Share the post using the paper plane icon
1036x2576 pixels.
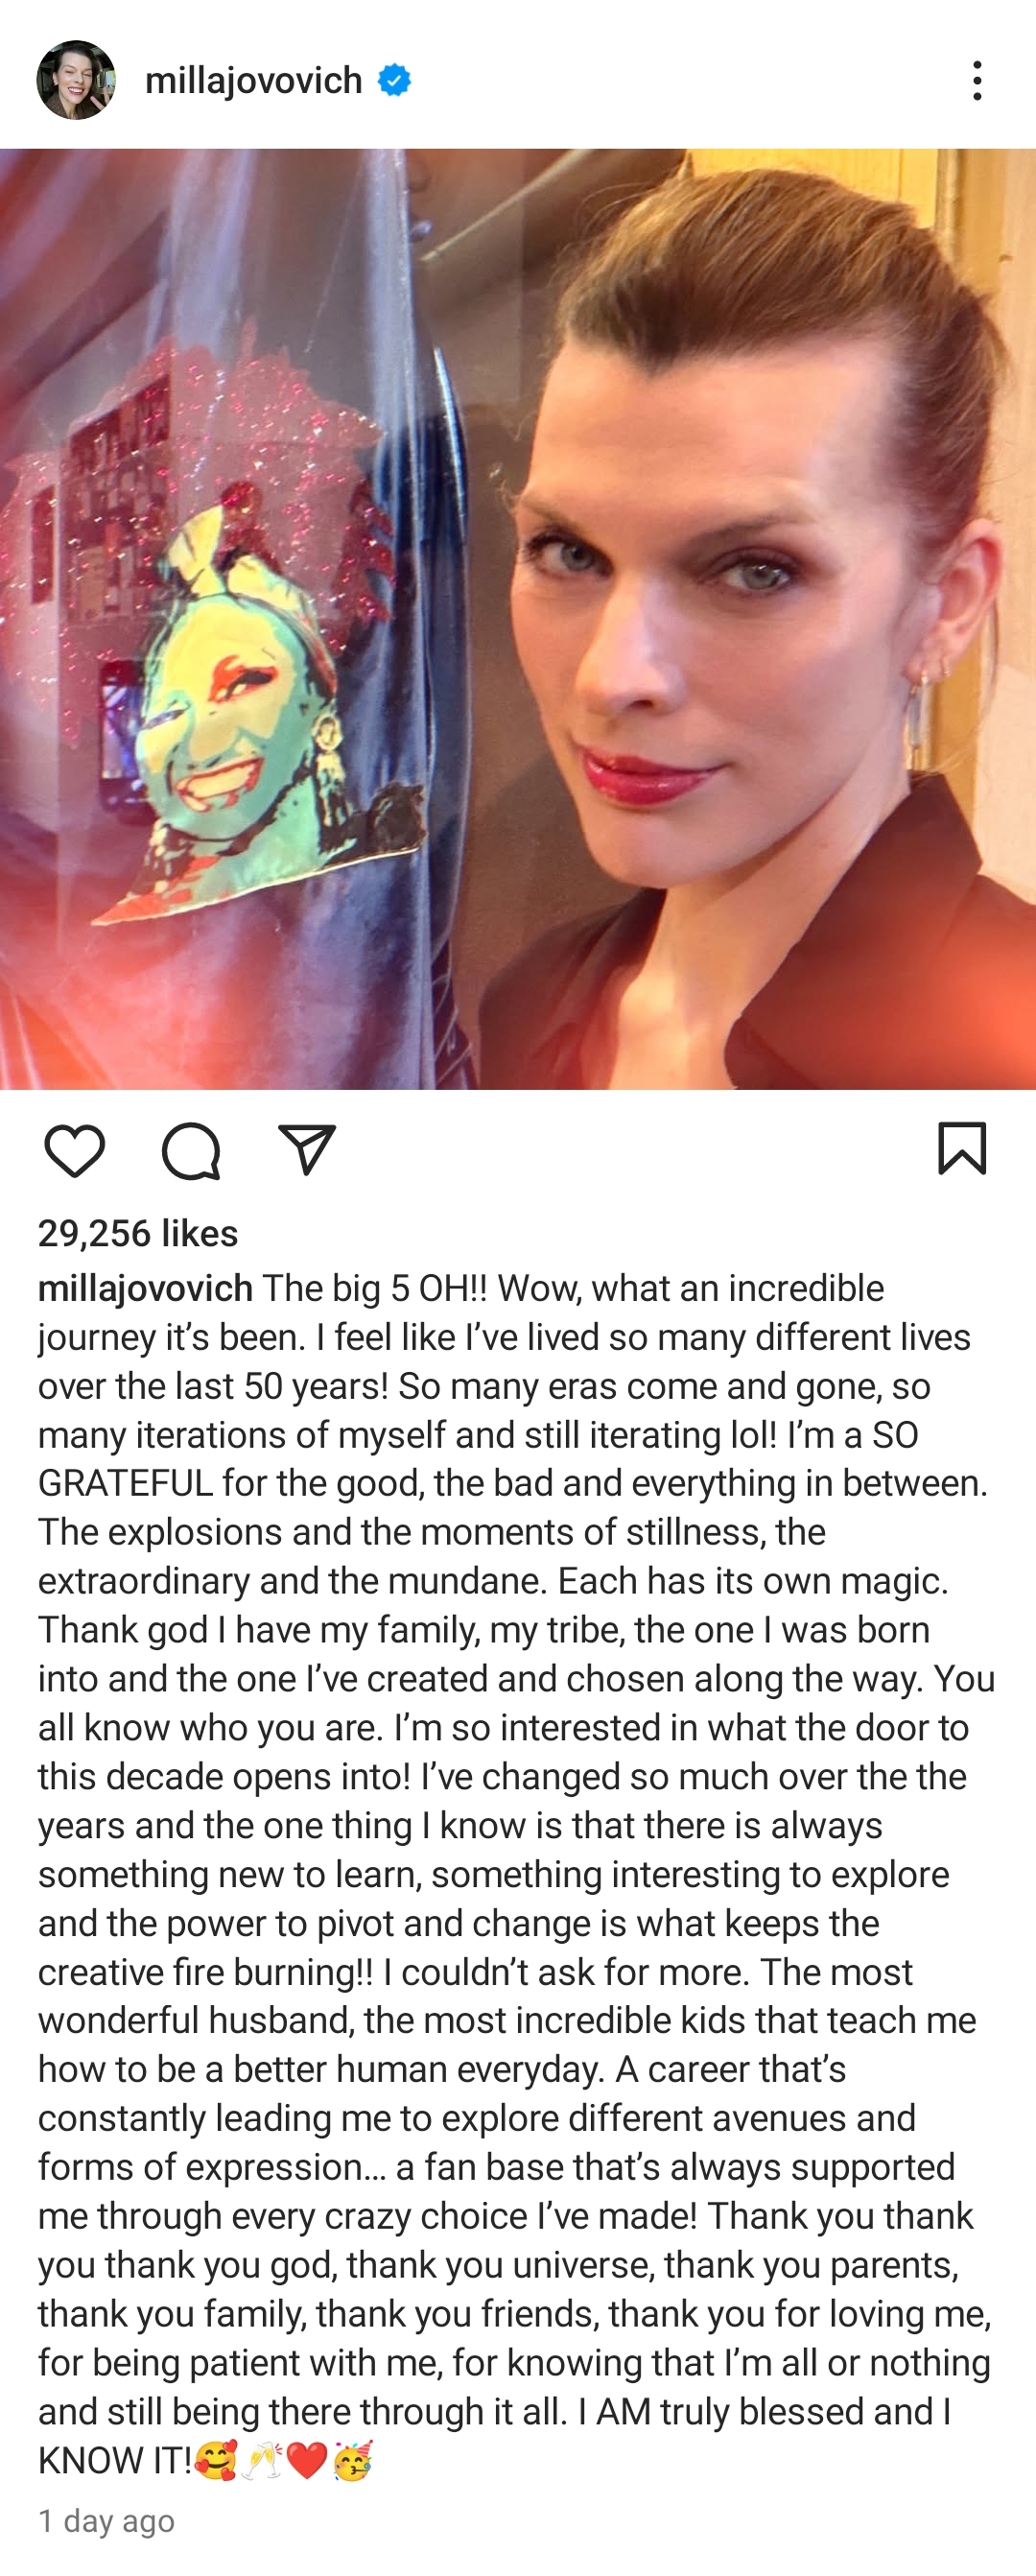coord(307,1150)
